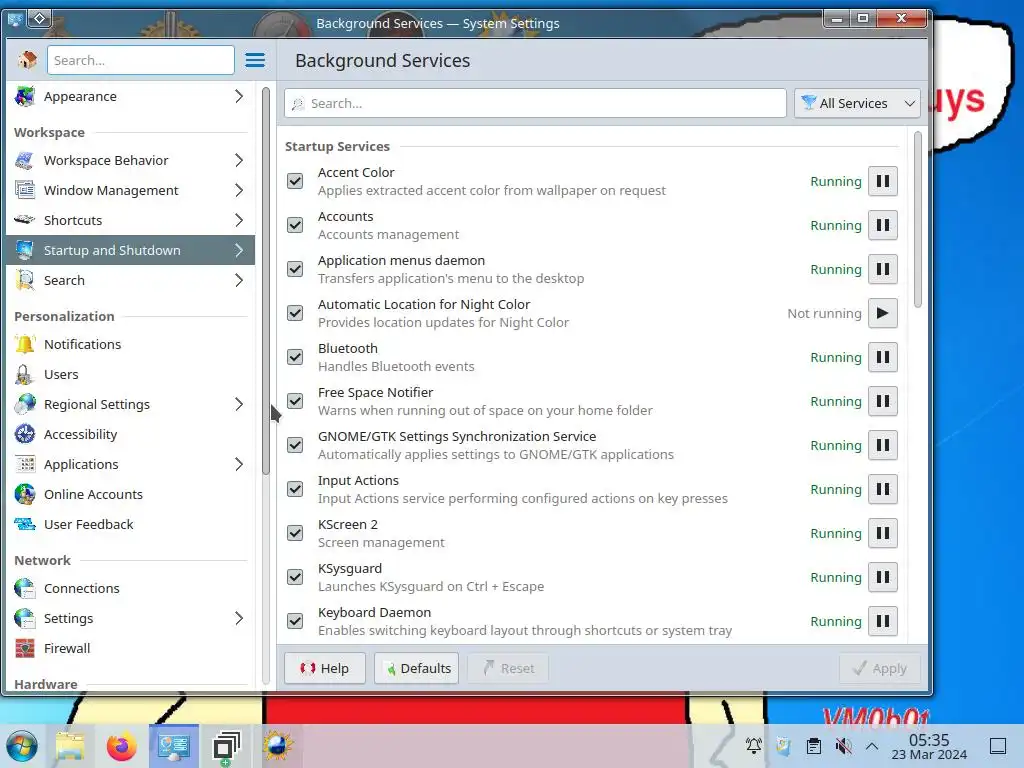
Task: Open the notifications bell in system tray
Action: pyautogui.click(x=754, y=746)
